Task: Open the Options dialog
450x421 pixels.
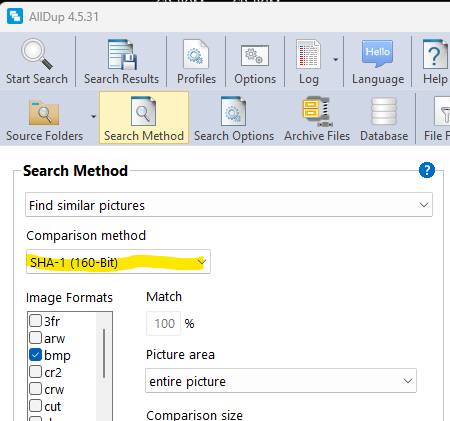Action: (255, 62)
